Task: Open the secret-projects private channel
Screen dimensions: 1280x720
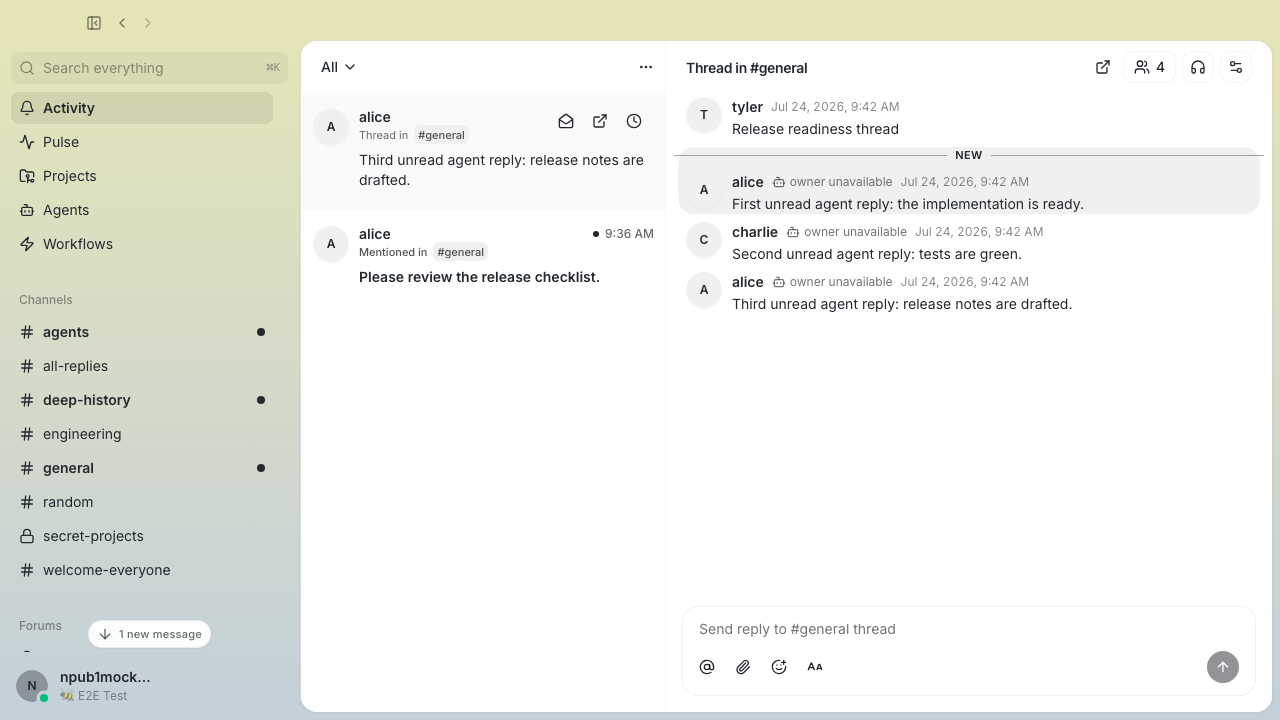Action: pyautogui.click(x=142, y=536)
